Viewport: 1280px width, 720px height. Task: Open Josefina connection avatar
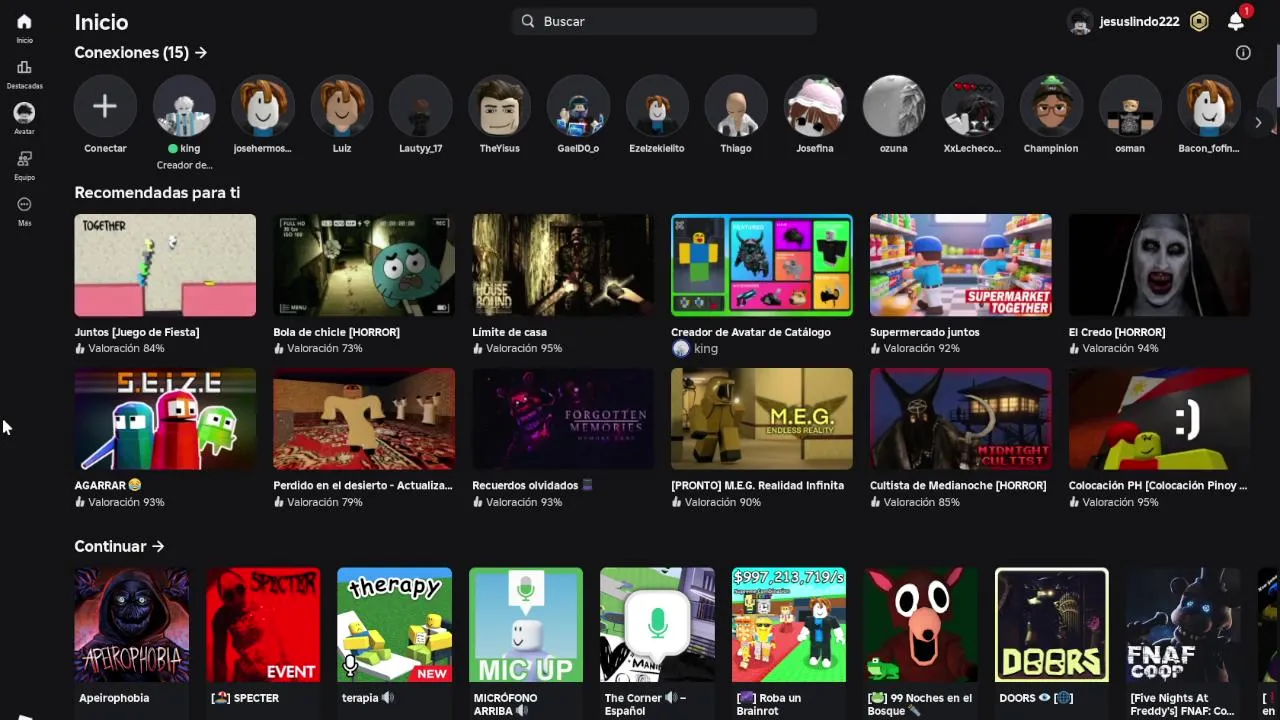click(x=815, y=106)
